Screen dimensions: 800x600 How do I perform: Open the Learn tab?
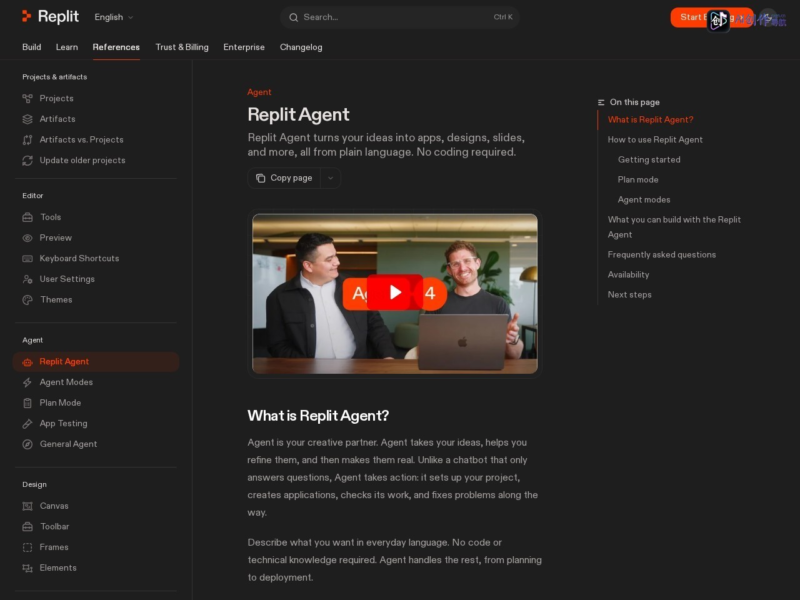(67, 47)
